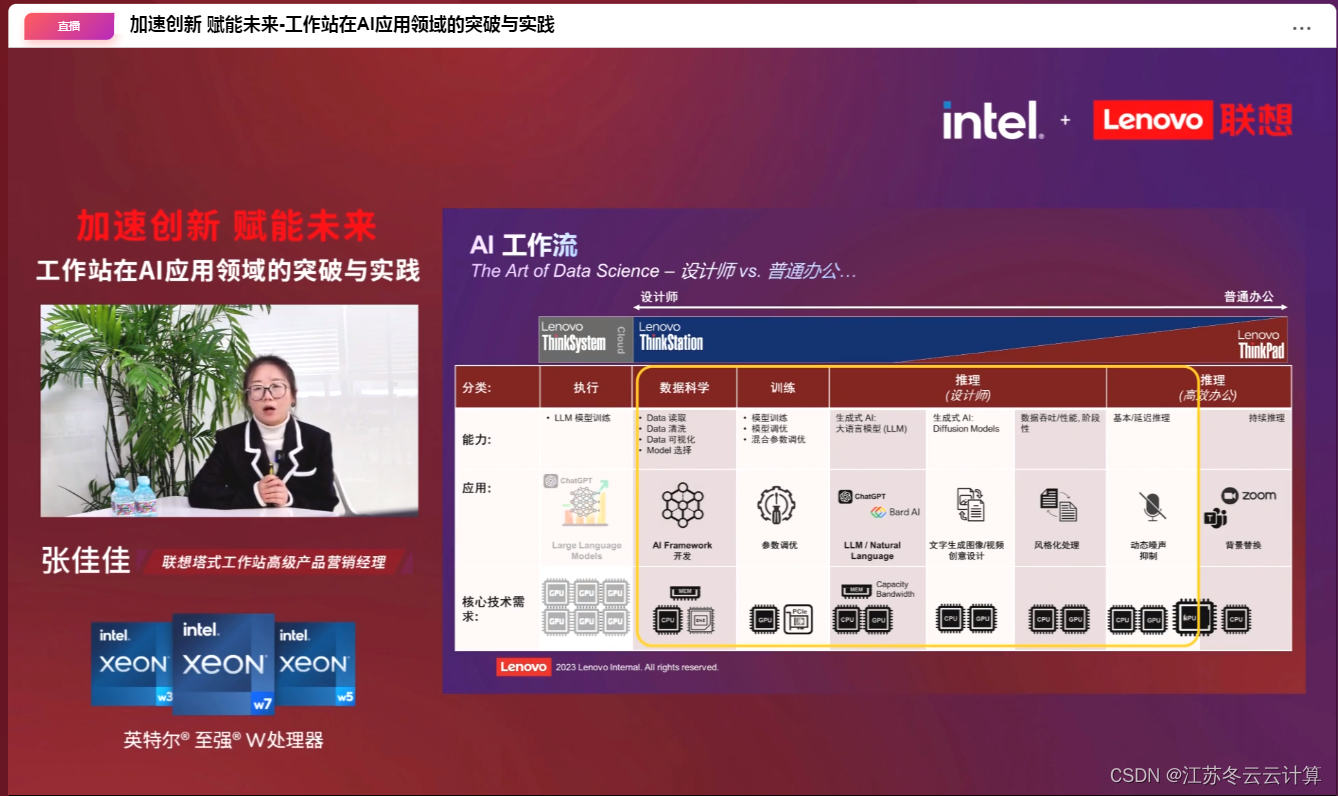
Task: Click the GPU chip in 训练 column
Action: point(764,620)
